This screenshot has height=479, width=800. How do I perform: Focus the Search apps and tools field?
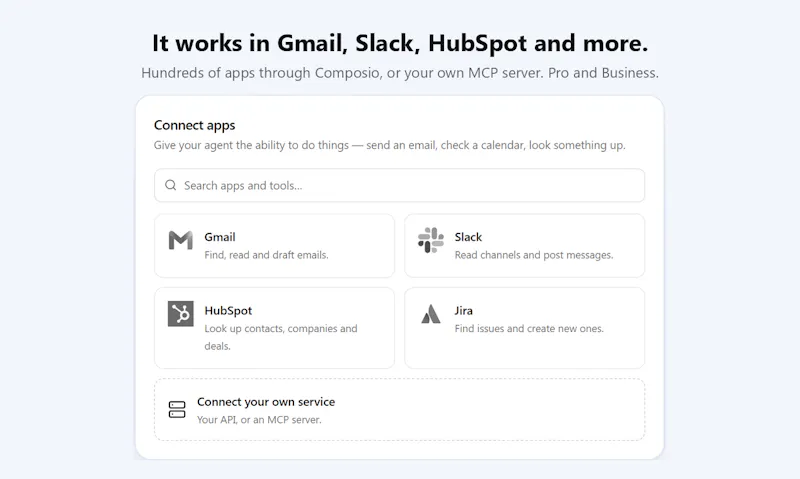point(399,185)
